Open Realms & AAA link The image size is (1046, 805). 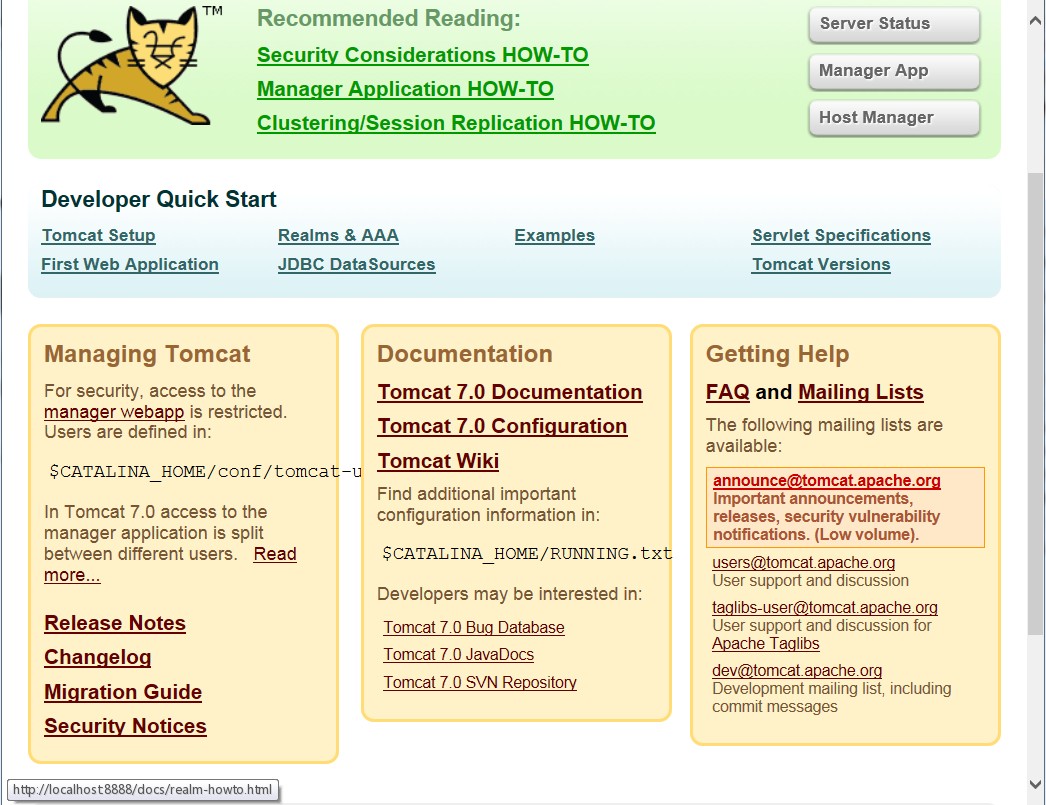338,235
